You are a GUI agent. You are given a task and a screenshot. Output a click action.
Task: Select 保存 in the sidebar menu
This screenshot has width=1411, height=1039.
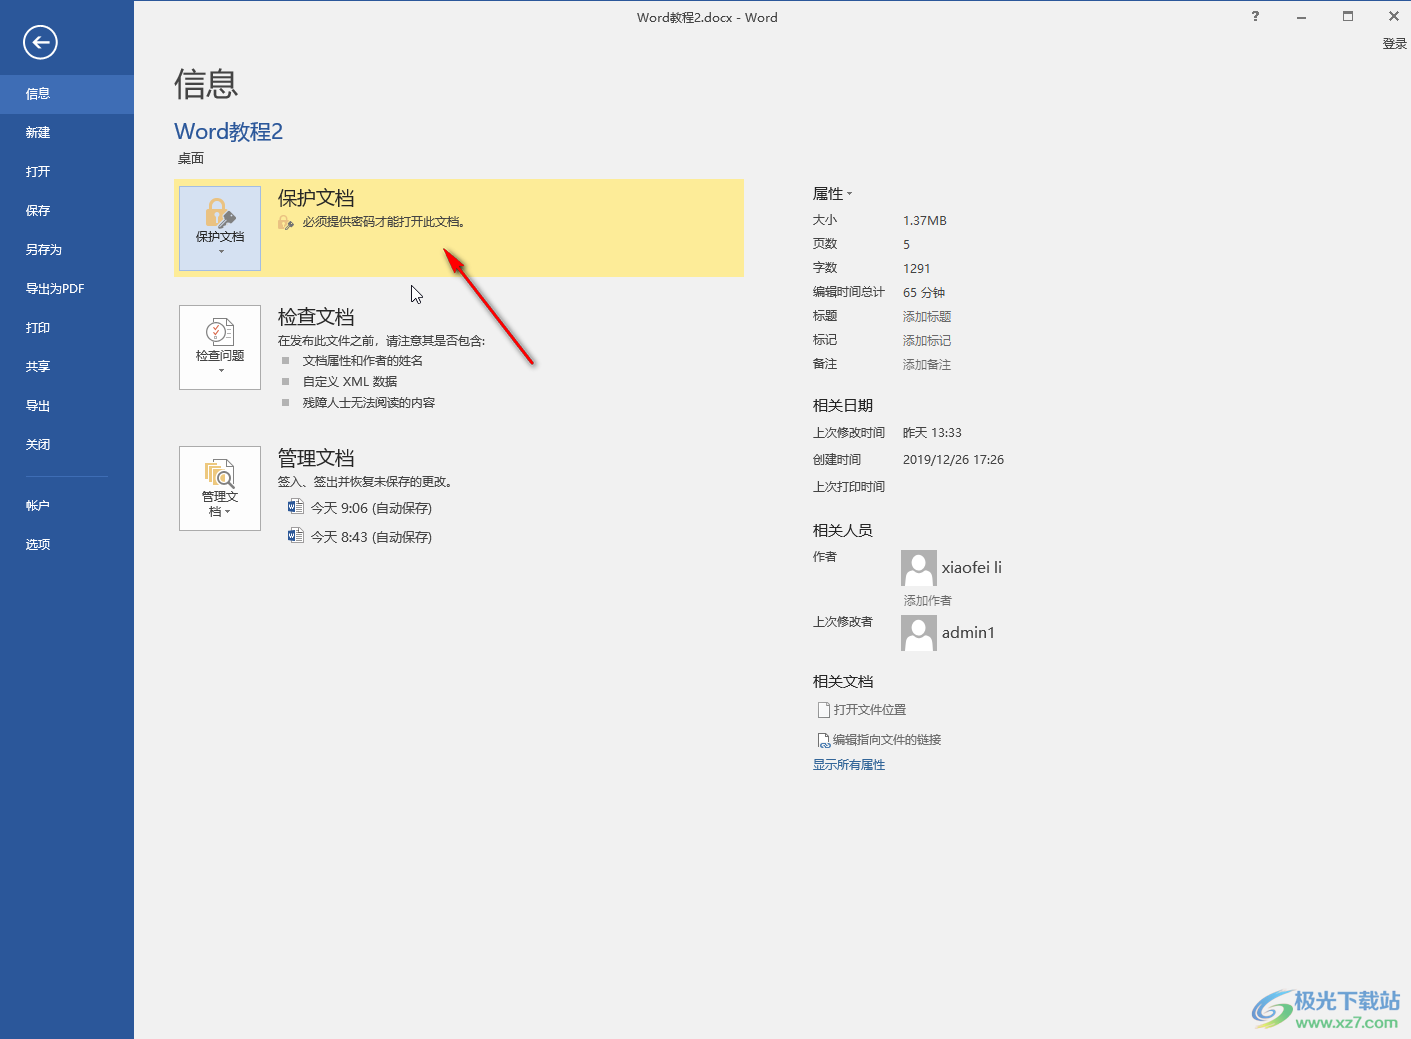click(x=67, y=211)
